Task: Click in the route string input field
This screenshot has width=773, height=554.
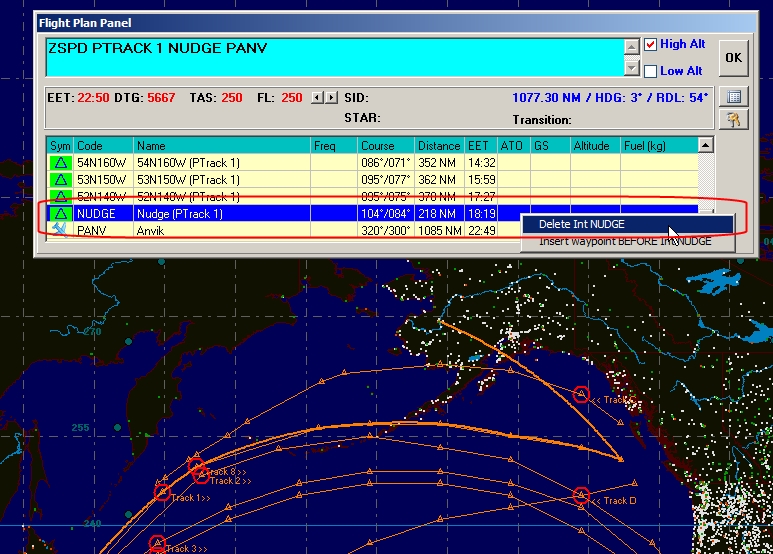Action: [x=335, y=57]
